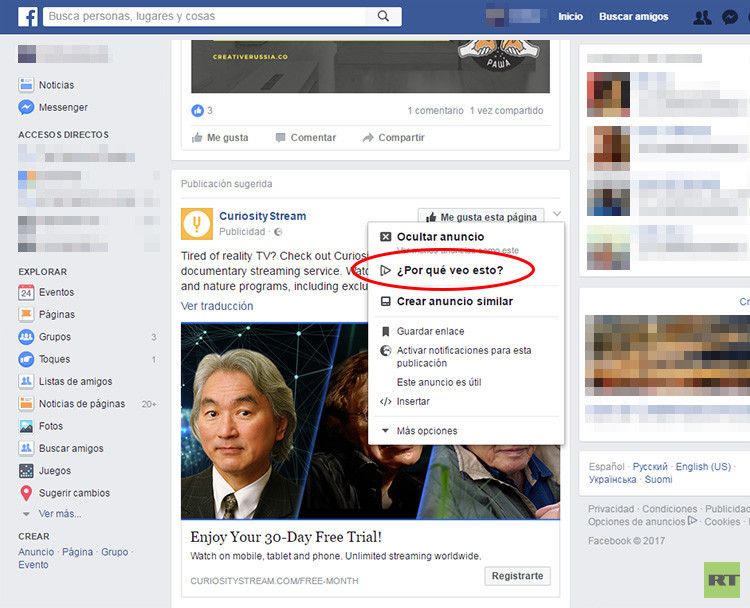Select ¿Por qué veo esto? menu entry
Screen dimensions: 750x608
pos(449,270)
